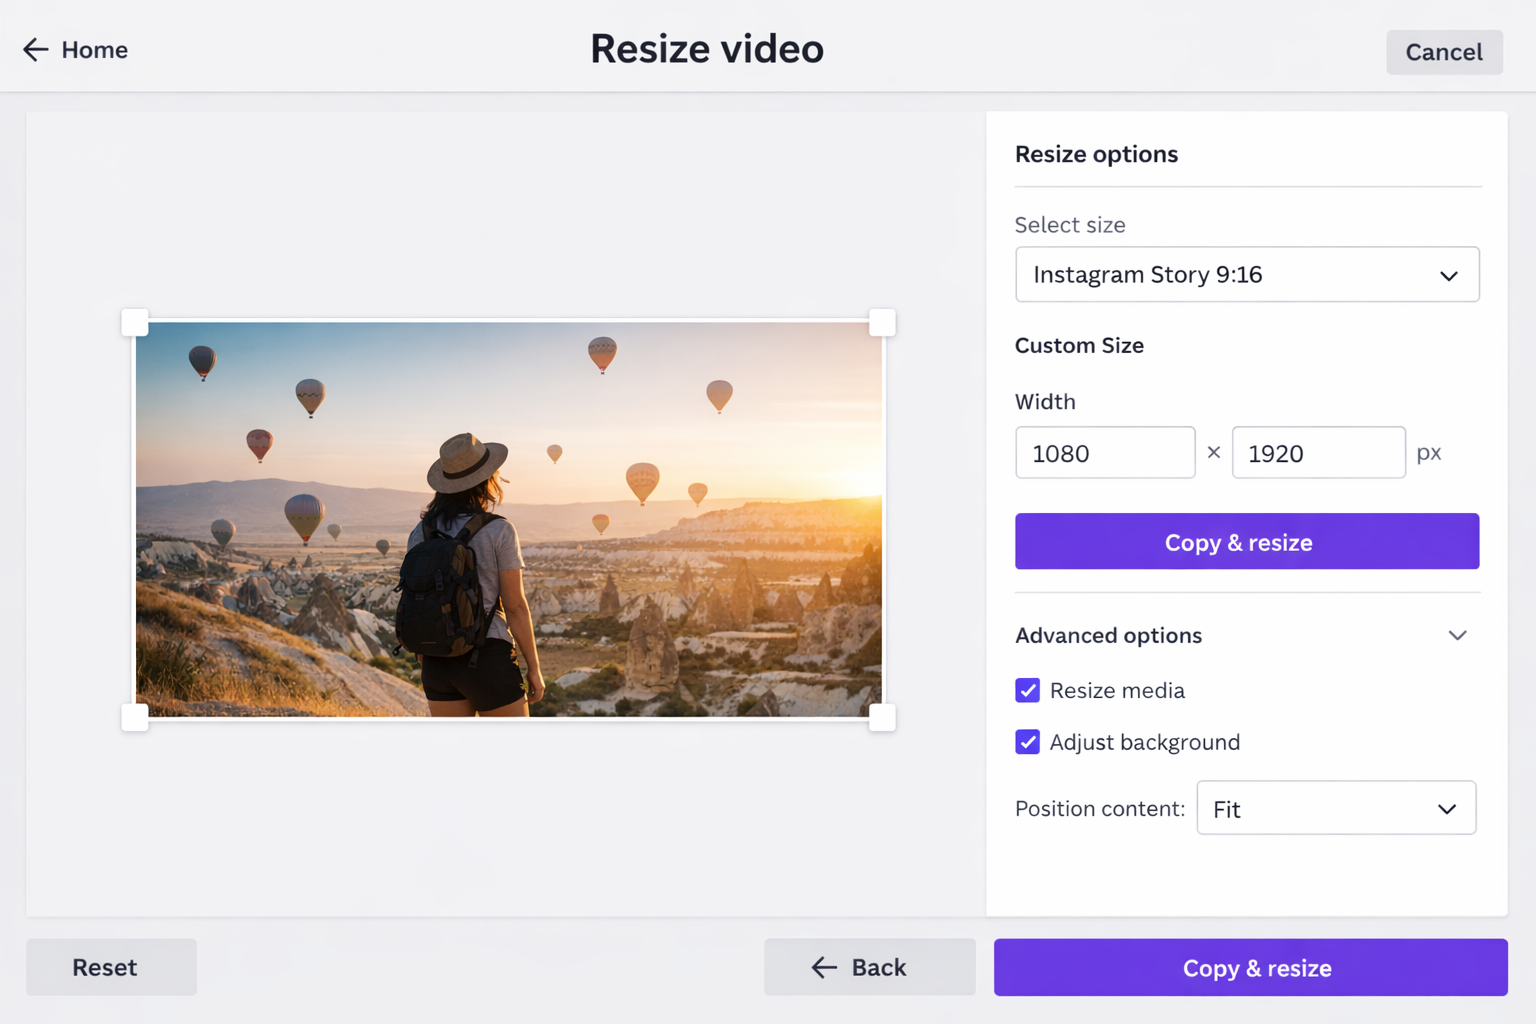Image resolution: width=1536 pixels, height=1024 pixels.
Task: Collapse the Advanced options section
Action: [x=1458, y=635]
